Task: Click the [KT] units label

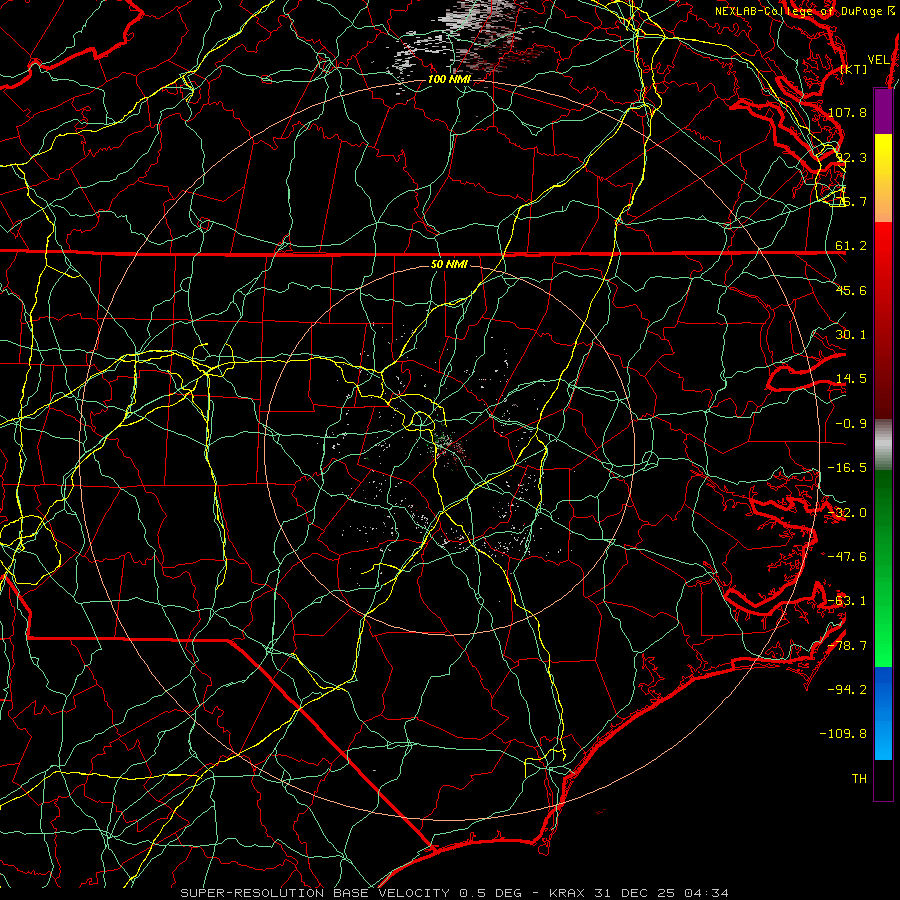Action: (x=854, y=69)
